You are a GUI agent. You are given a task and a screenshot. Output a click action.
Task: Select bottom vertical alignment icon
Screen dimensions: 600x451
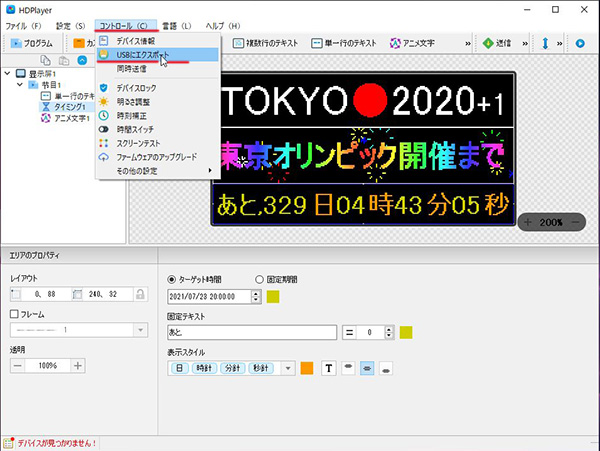pos(386,368)
